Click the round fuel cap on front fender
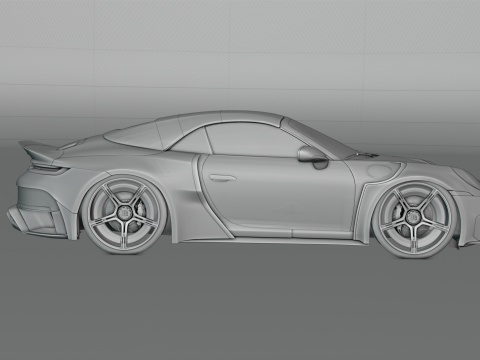 click(x=380, y=170)
